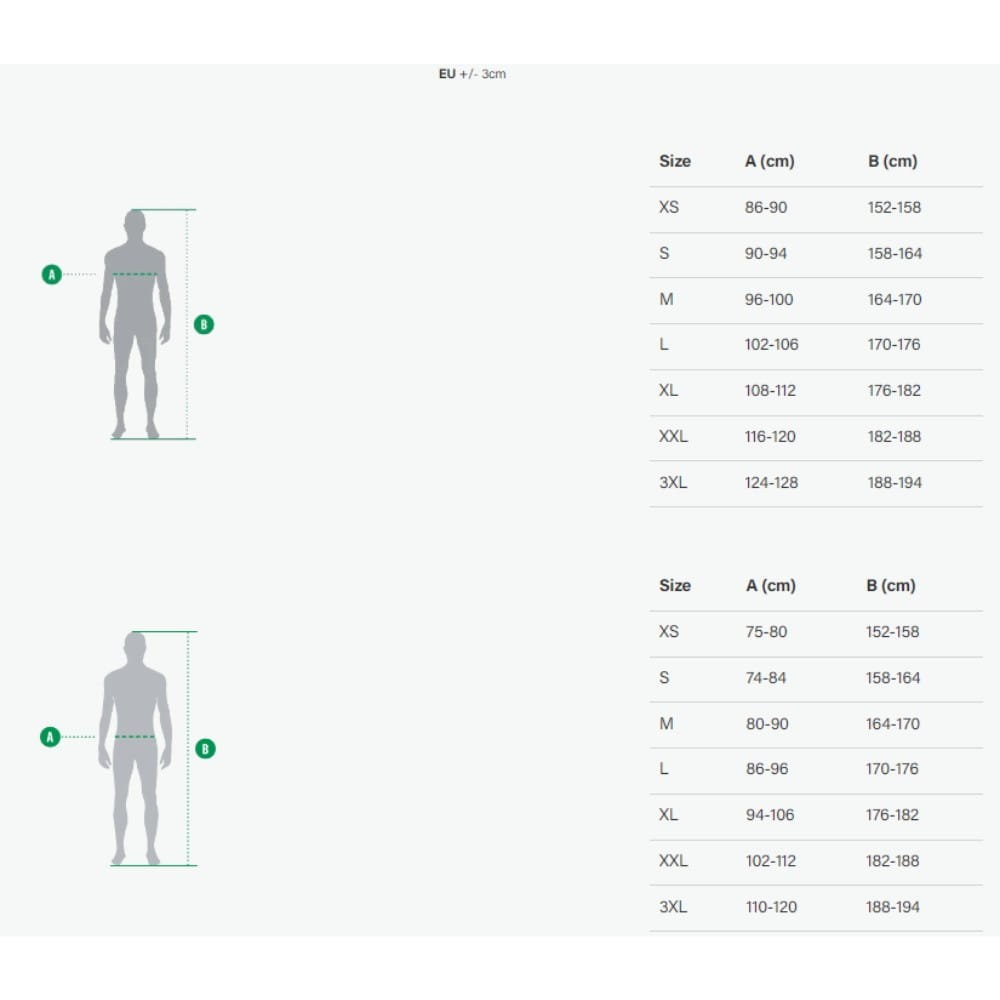
Task: Select the 96-100 chest value for size M
Action: coord(769,299)
